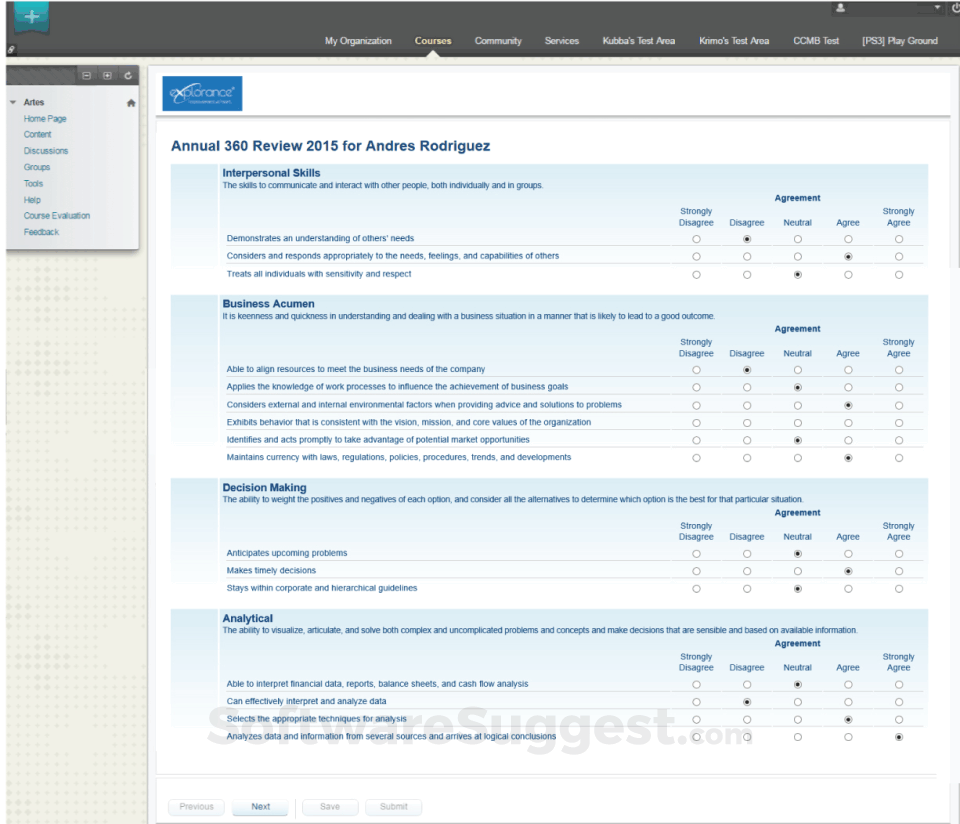Screen dimensions: 960x824
Task: Collapse the Artes tree section
Action: click(x=13, y=102)
